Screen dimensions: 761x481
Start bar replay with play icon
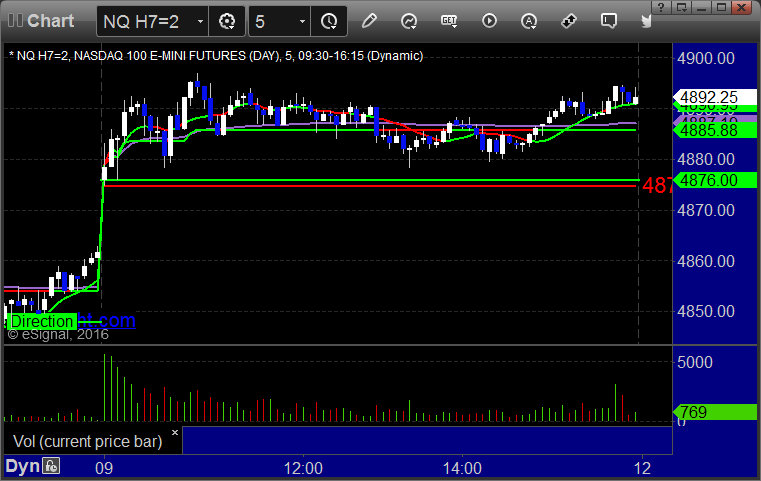[489, 21]
